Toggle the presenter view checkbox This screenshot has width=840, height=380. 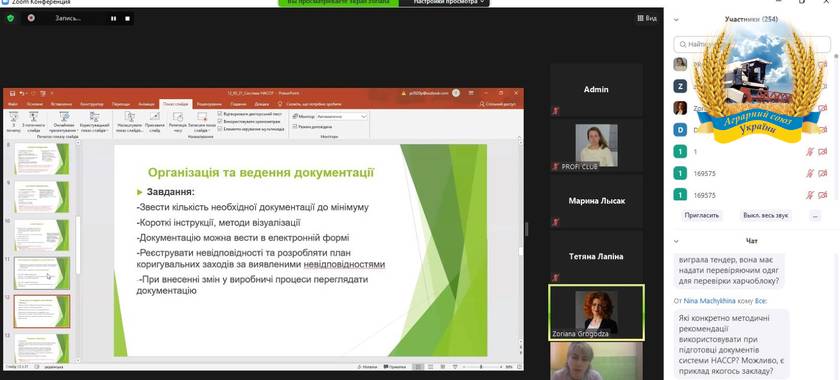point(295,127)
